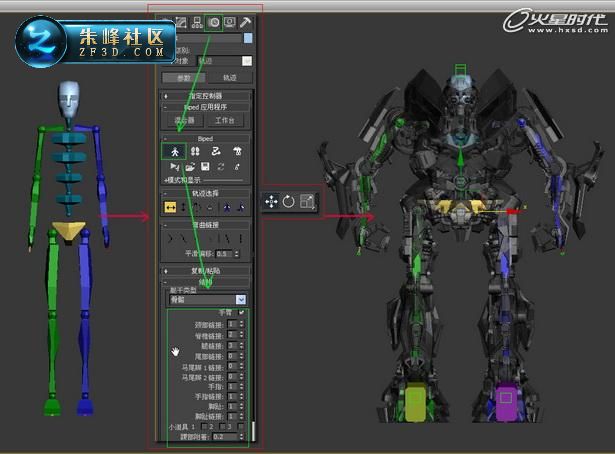Click Load File folder icon in Biped rollout
Viewport: 615px width, 454px height.
pyautogui.click(x=190, y=167)
